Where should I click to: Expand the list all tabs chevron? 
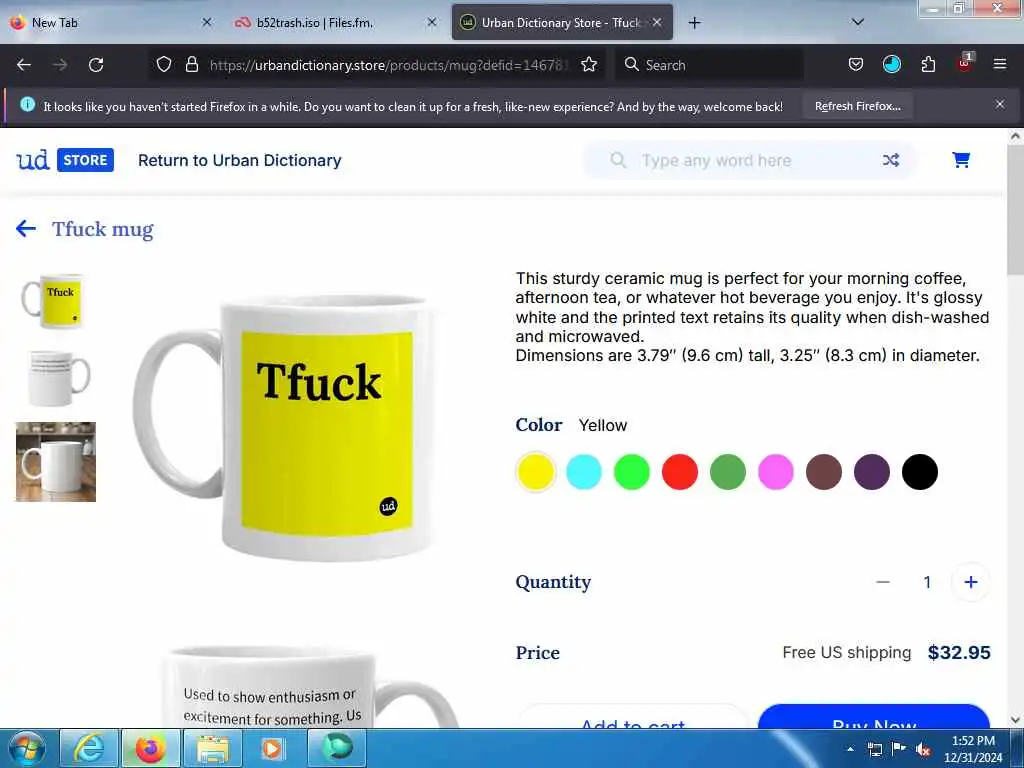coord(858,22)
